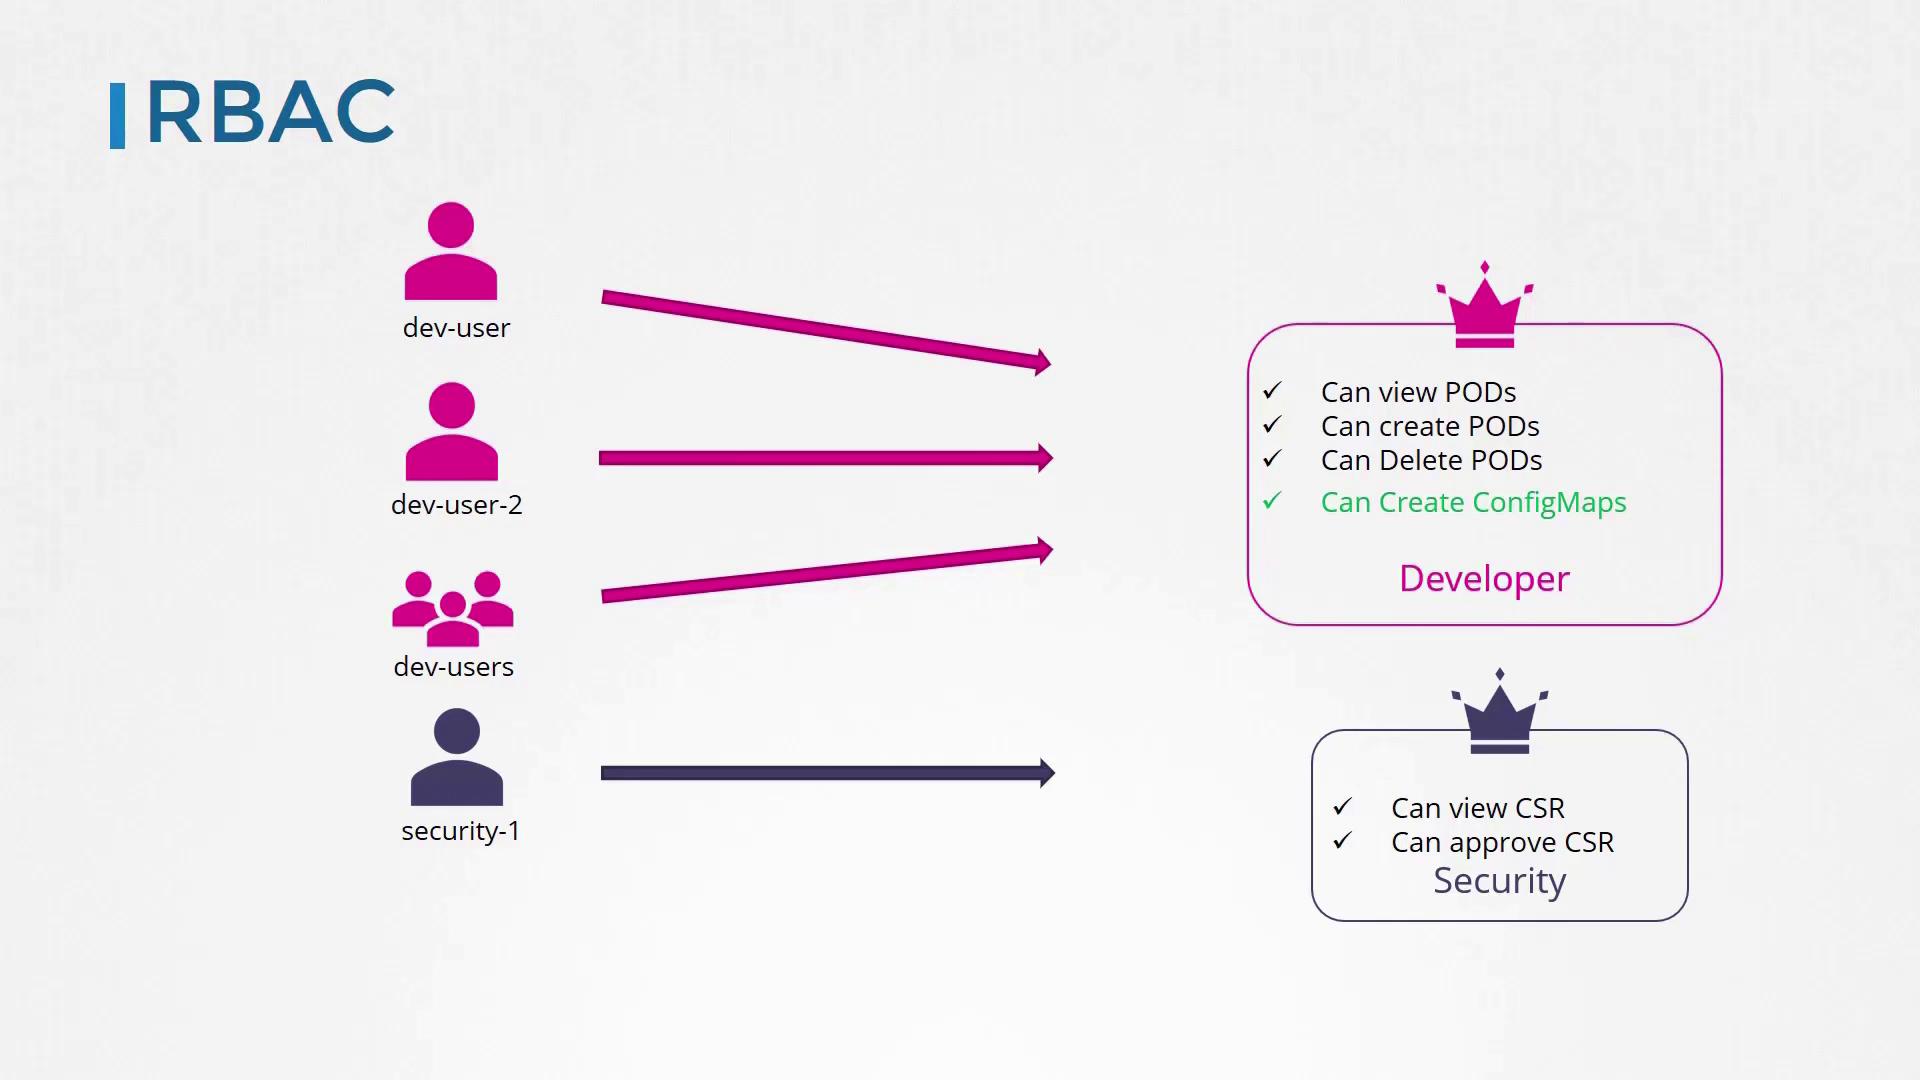Click the dev-users group icon

click(452, 607)
